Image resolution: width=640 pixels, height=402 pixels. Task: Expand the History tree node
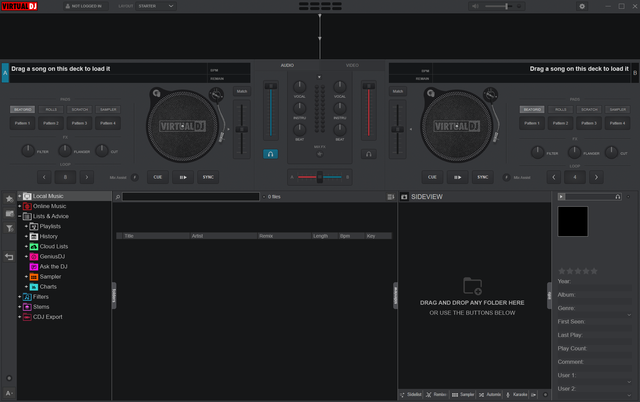(27, 236)
